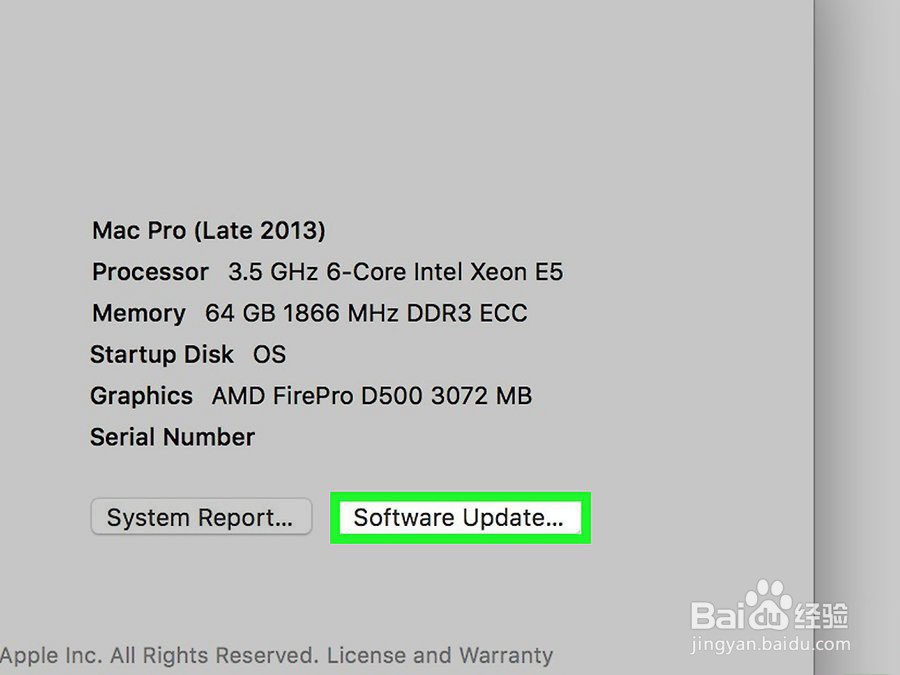
Task: Click the Baidu wordmark text
Action: pos(718,612)
